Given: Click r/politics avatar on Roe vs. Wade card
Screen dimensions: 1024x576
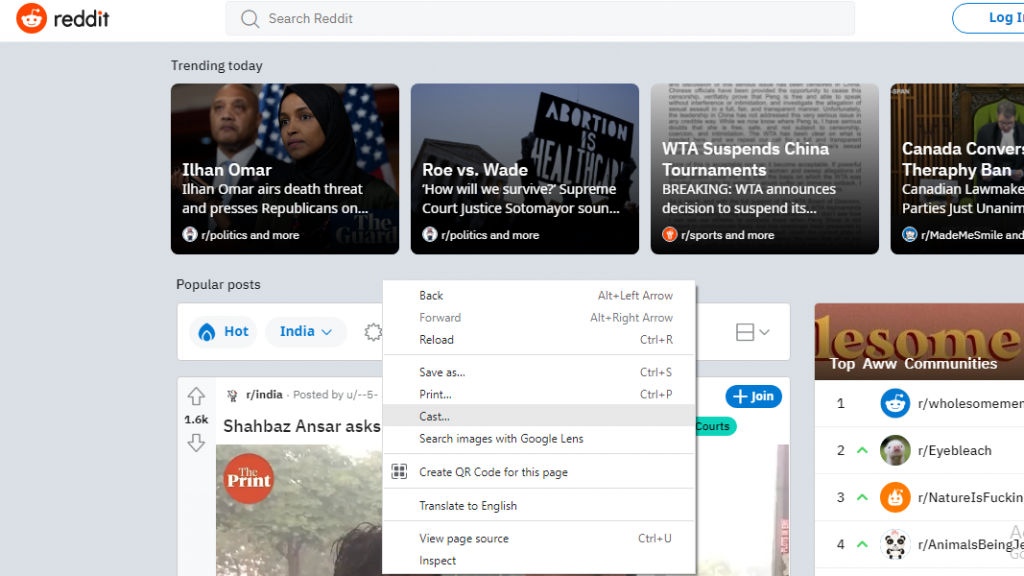Looking at the screenshot, I should click(430, 234).
